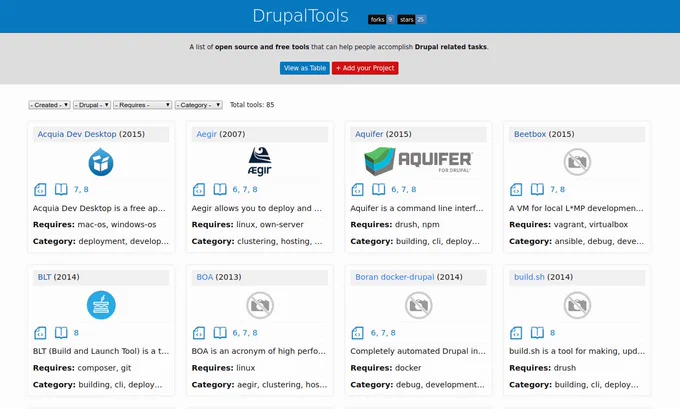
Task: Click the no-image placeholder on Boran docker-drupal card
Action: 418,305
